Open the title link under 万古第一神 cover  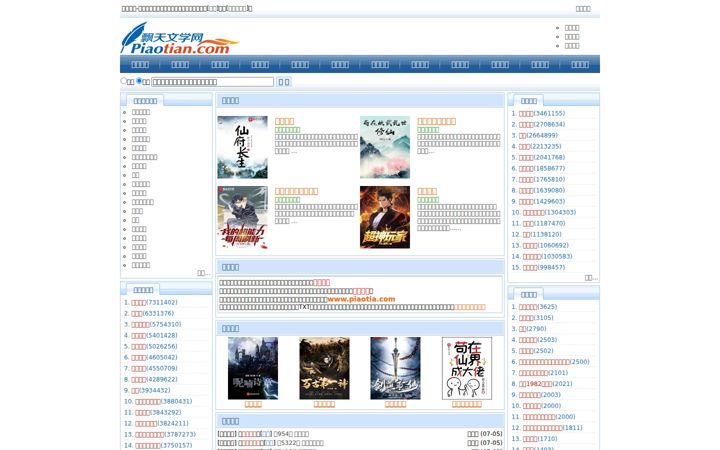tap(324, 404)
